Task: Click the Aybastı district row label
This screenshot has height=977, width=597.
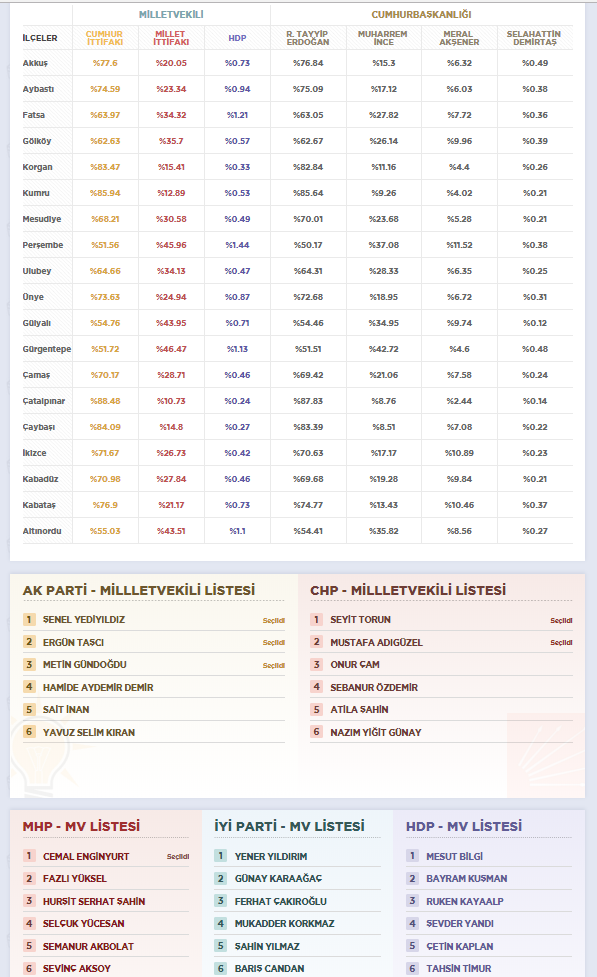Action: click(x=38, y=89)
